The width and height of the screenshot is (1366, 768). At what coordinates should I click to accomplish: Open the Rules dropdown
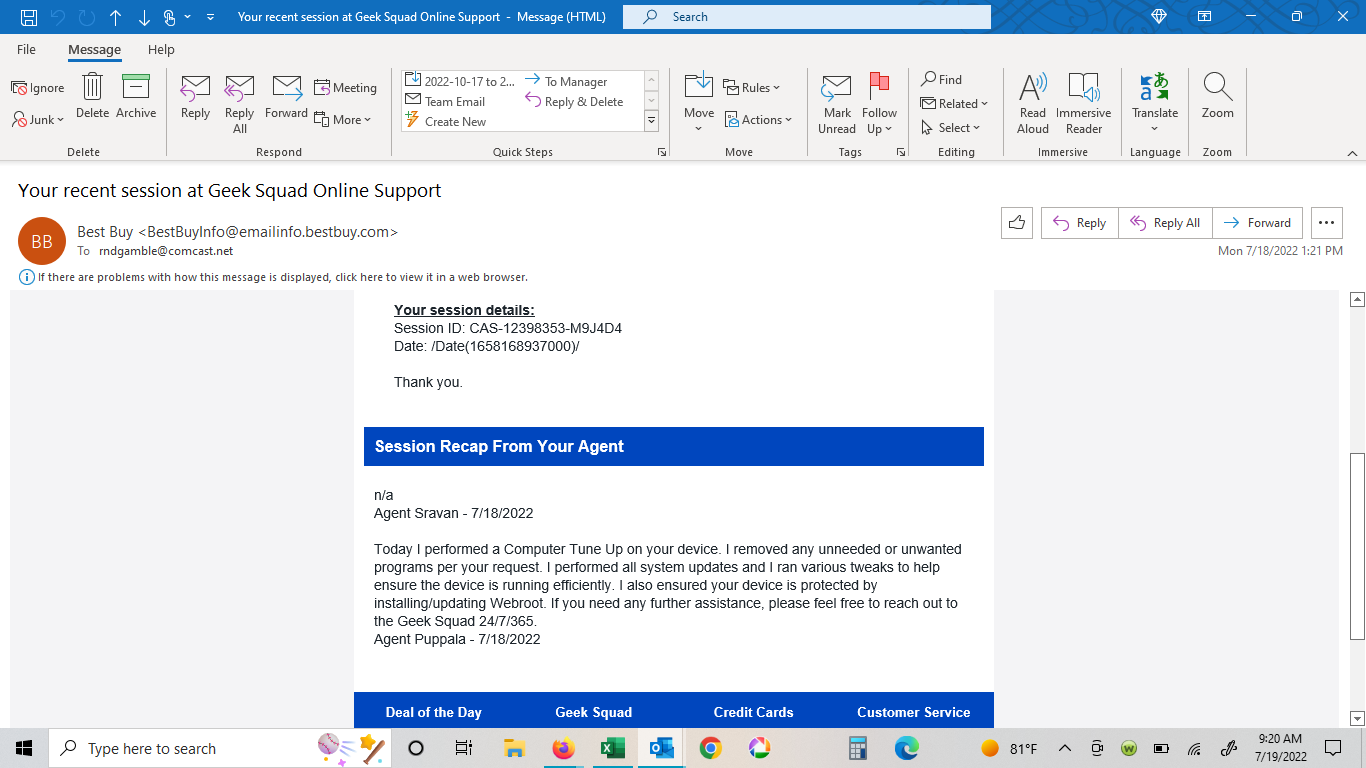(x=752, y=87)
